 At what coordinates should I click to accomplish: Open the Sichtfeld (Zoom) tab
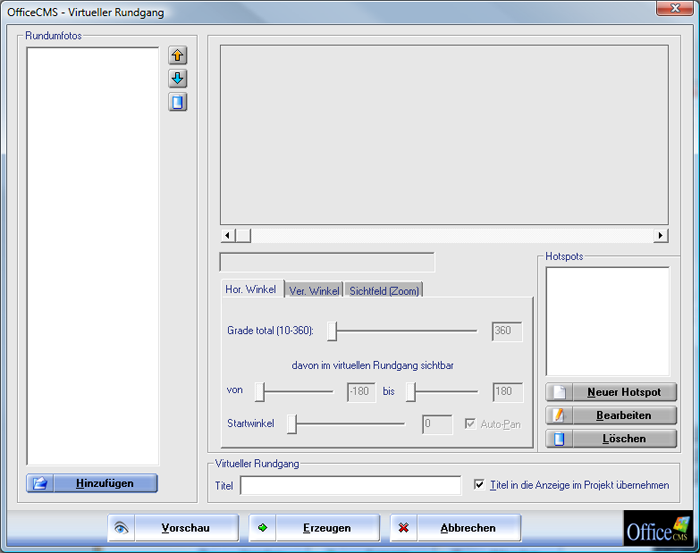384,291
